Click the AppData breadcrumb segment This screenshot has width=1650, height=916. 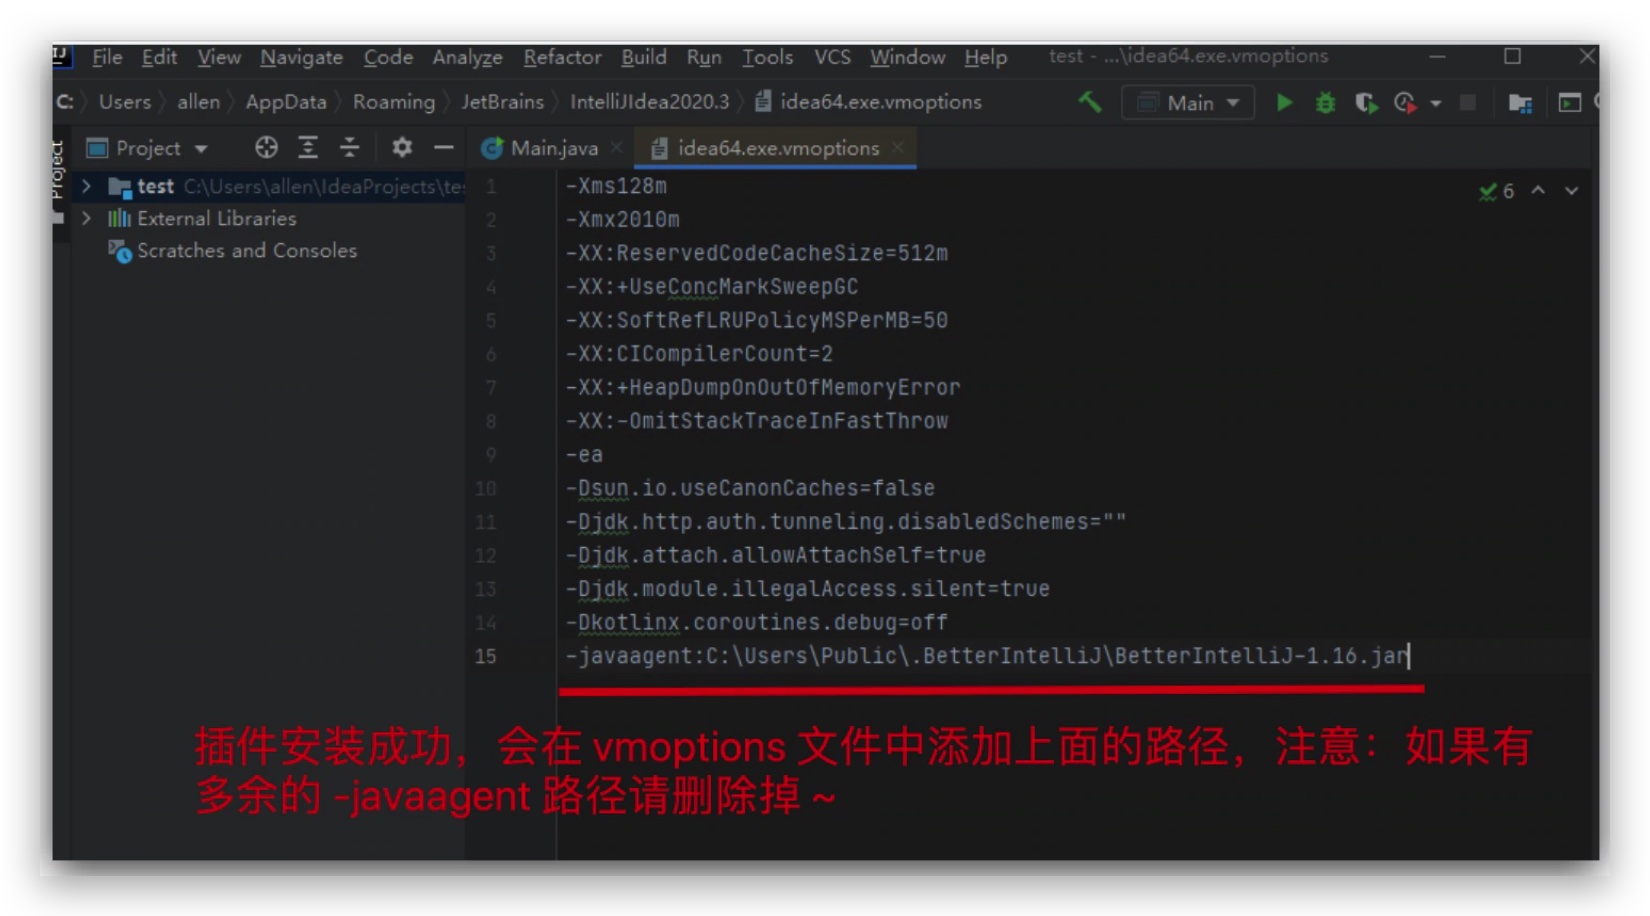[x=286, y=102]
